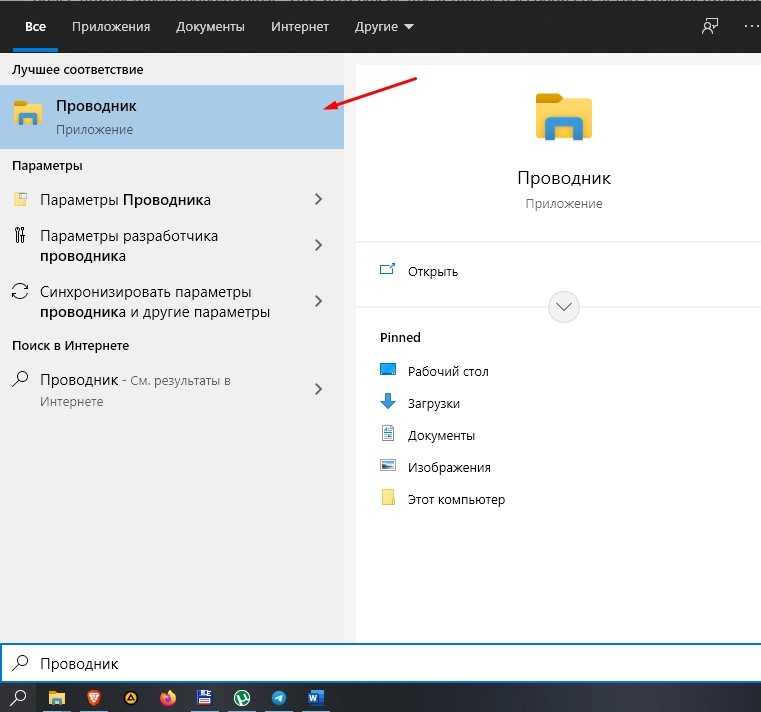Viewport: 761px width, 712px height.
Task: Click the magnifier icon inside the search box
Action: [20, 662]
